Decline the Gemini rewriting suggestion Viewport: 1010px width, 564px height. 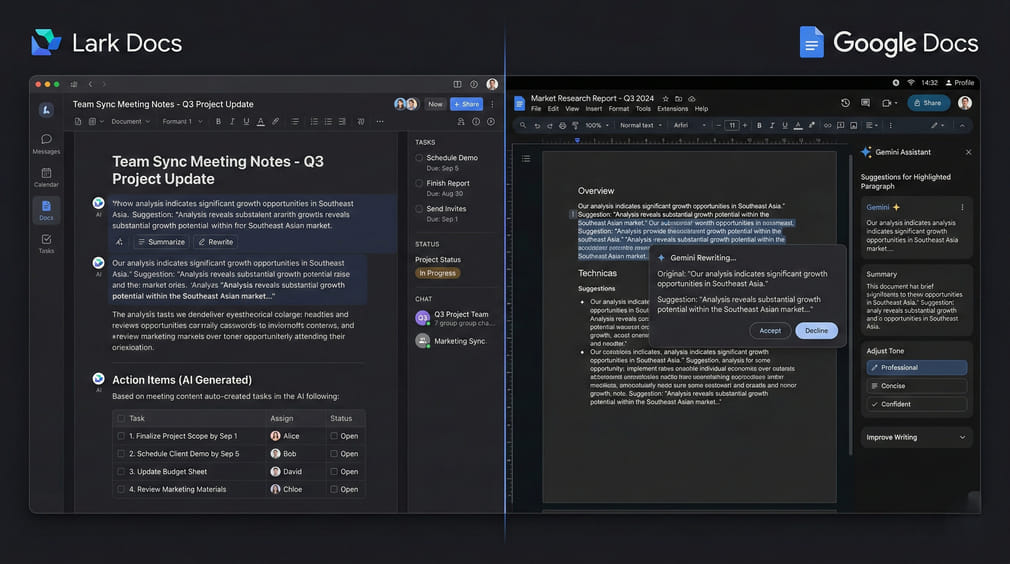point(816,330)
